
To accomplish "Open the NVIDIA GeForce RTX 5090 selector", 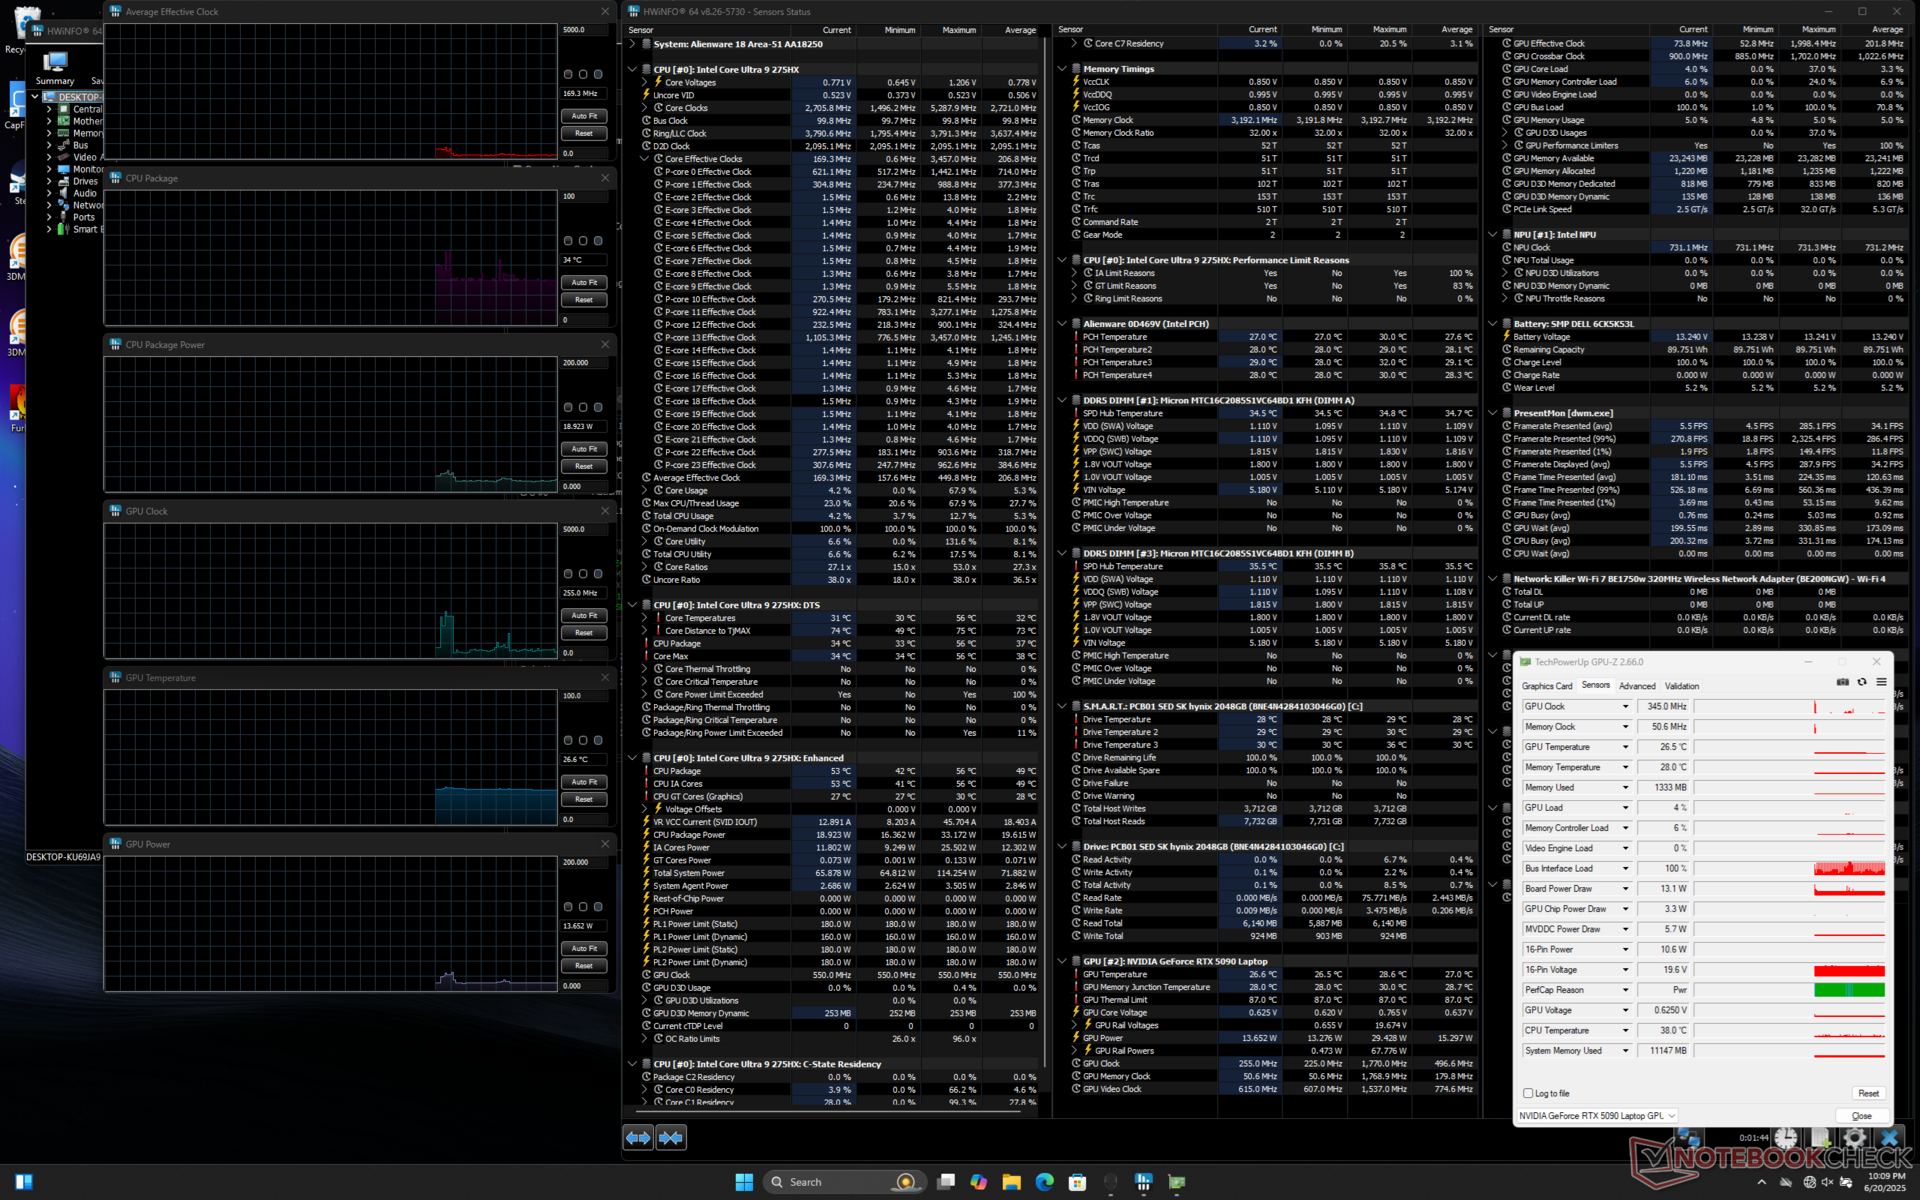I will [x=1597, y=1116].
